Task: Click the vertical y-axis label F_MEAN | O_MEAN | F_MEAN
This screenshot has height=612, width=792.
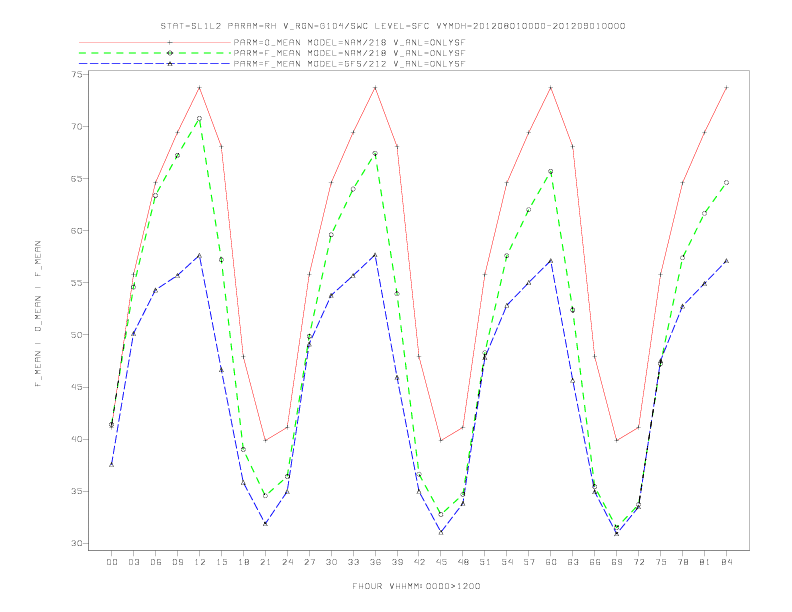Action: click(x=38, y=314)
